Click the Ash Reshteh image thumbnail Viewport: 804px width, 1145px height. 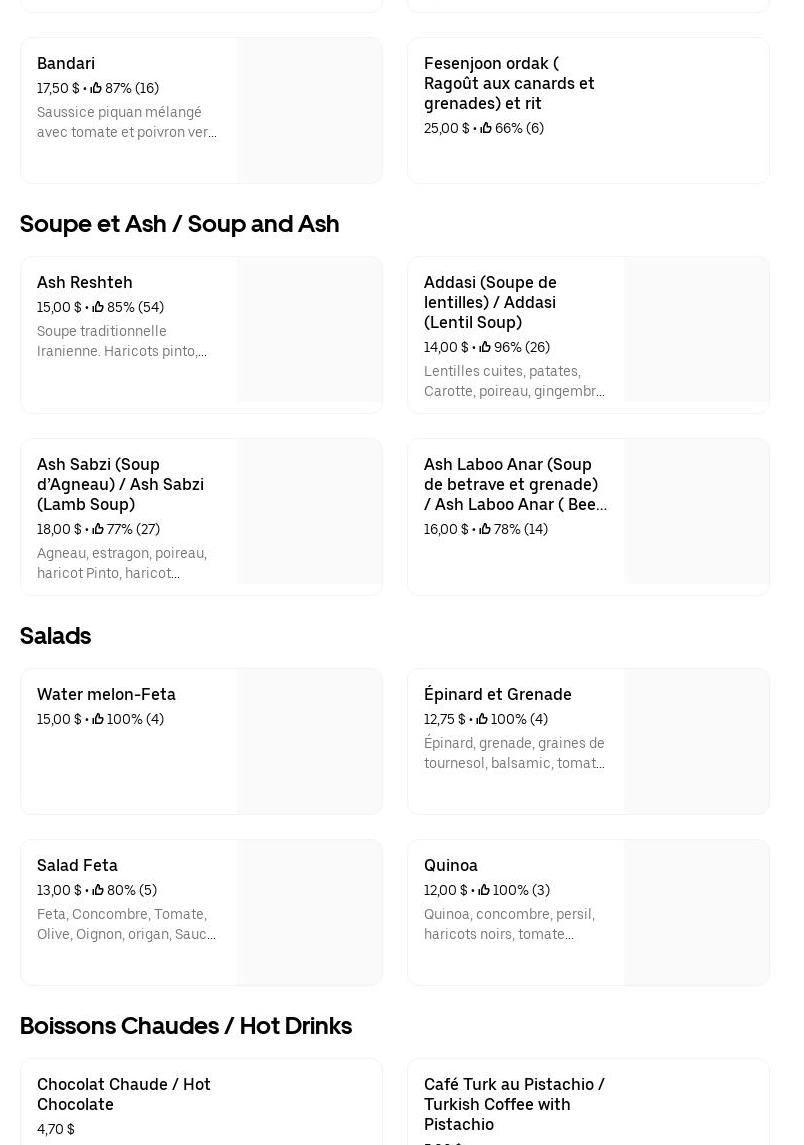pyautogui.click(x=309, y=330)
